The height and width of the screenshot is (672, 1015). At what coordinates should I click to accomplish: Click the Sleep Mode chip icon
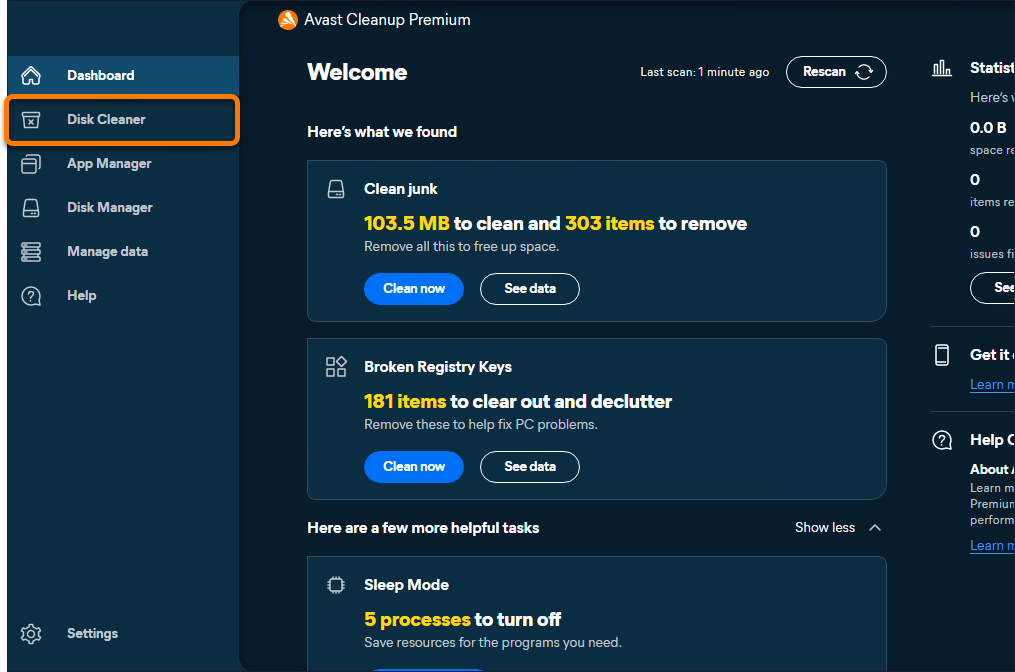pos(336,585)
